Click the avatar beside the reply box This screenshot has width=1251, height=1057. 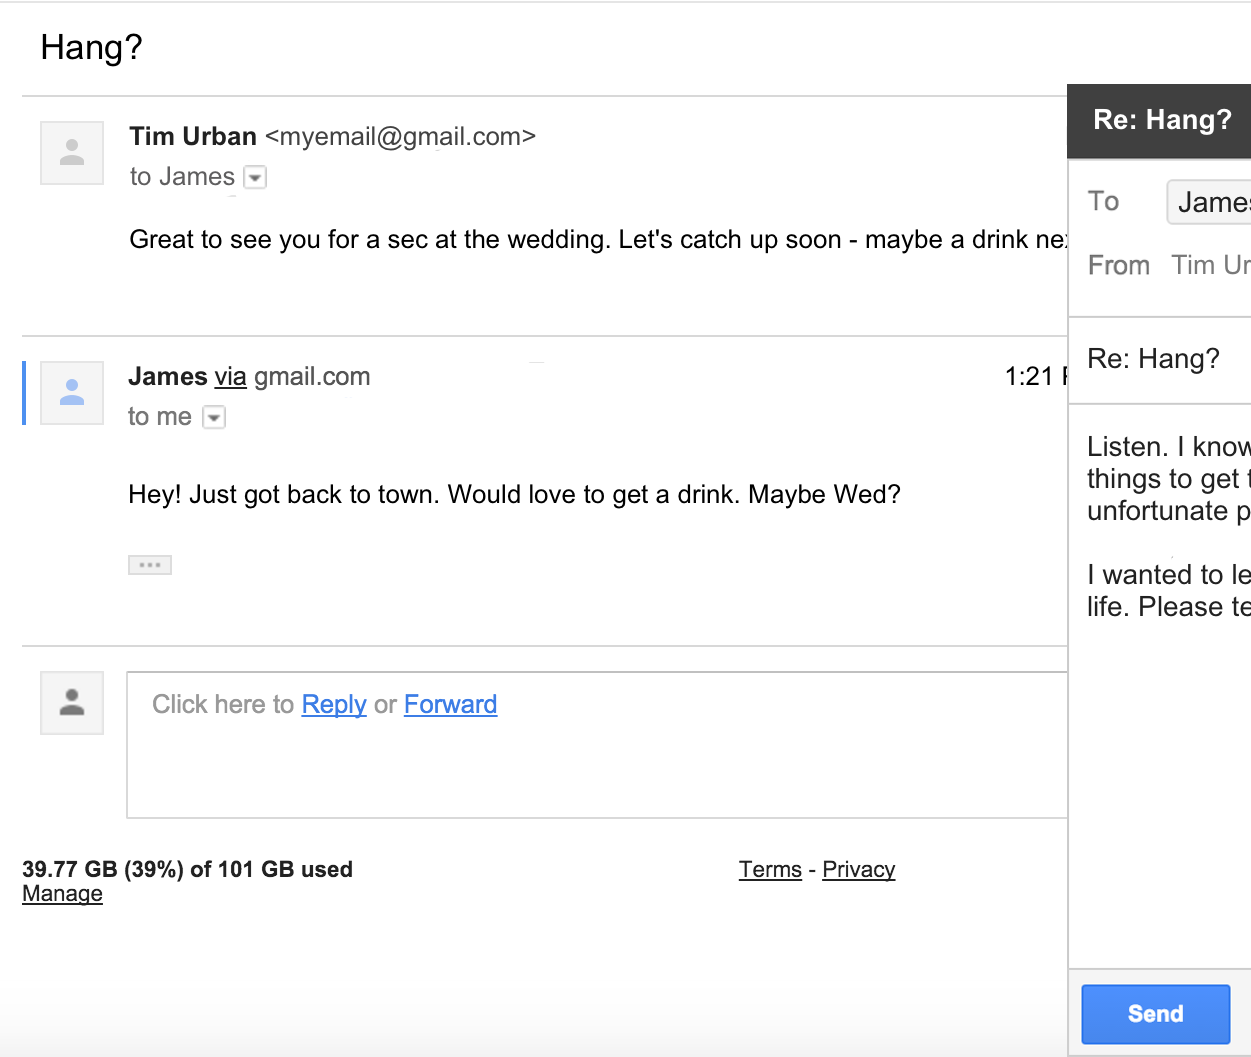click(x=72, y=703)
